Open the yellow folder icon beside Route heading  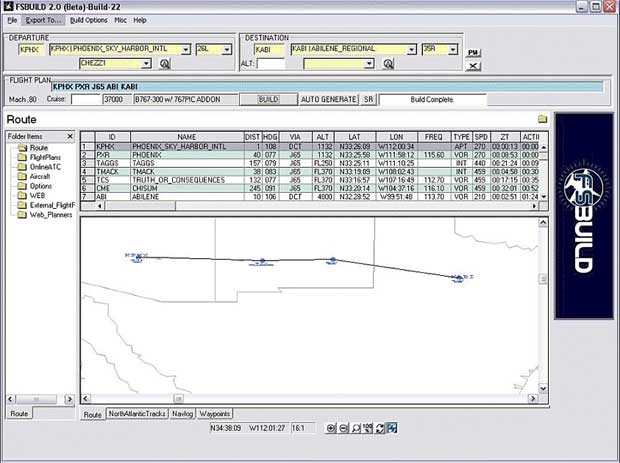coord(542,119)
